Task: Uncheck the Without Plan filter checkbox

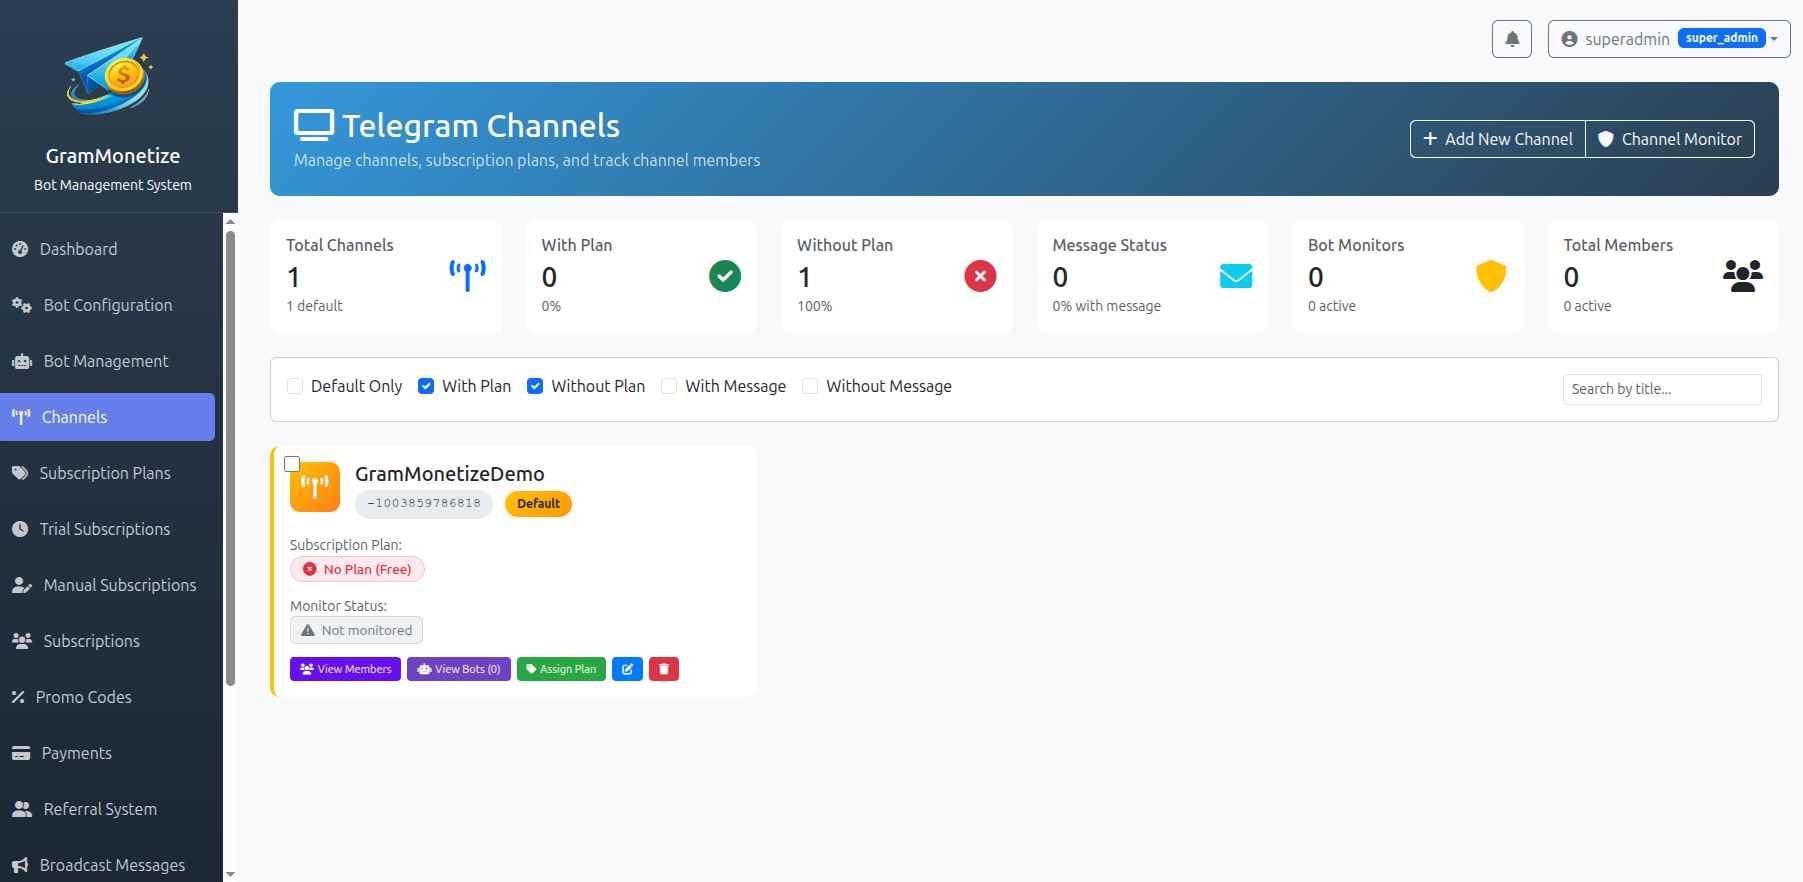Action: pos(535,386)
